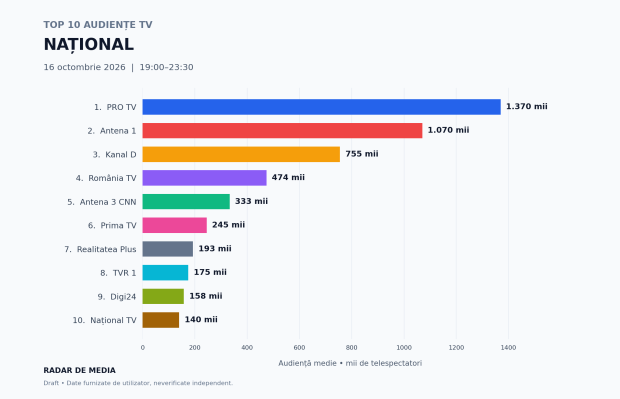Image resolution: width=620 pixels, height=399 pixels.
Task: Click the x-axis tick label '800'
Action: 352,348
